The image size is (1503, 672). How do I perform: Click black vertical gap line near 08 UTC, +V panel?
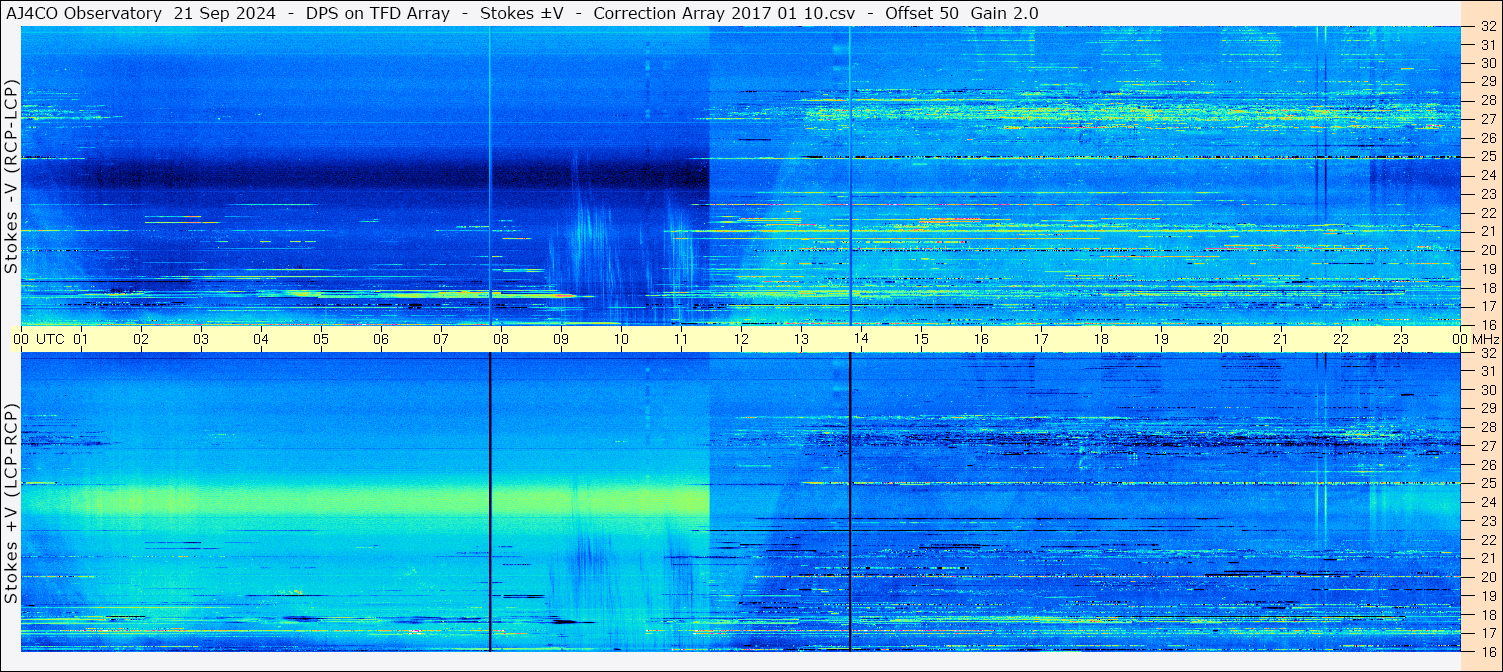pos(490,502)
